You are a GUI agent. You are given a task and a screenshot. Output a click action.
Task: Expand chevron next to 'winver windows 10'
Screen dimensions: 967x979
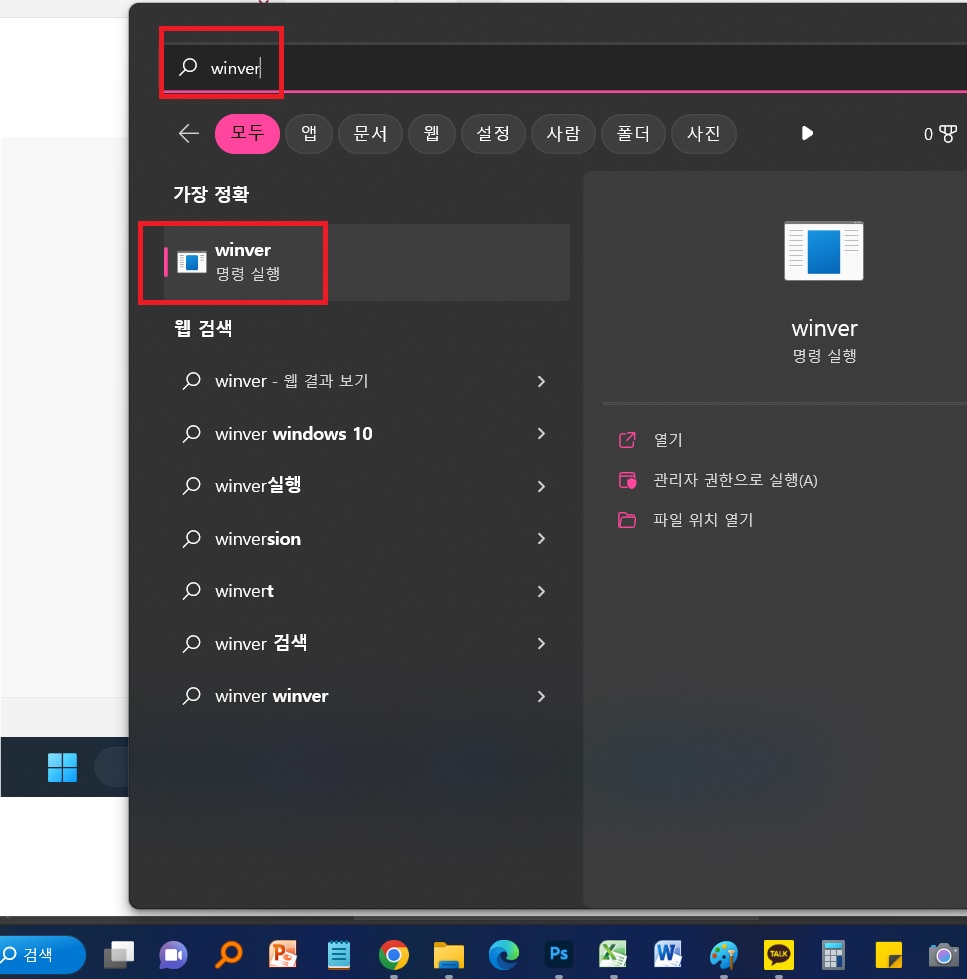pyautogui.click(x=541, y=433)
